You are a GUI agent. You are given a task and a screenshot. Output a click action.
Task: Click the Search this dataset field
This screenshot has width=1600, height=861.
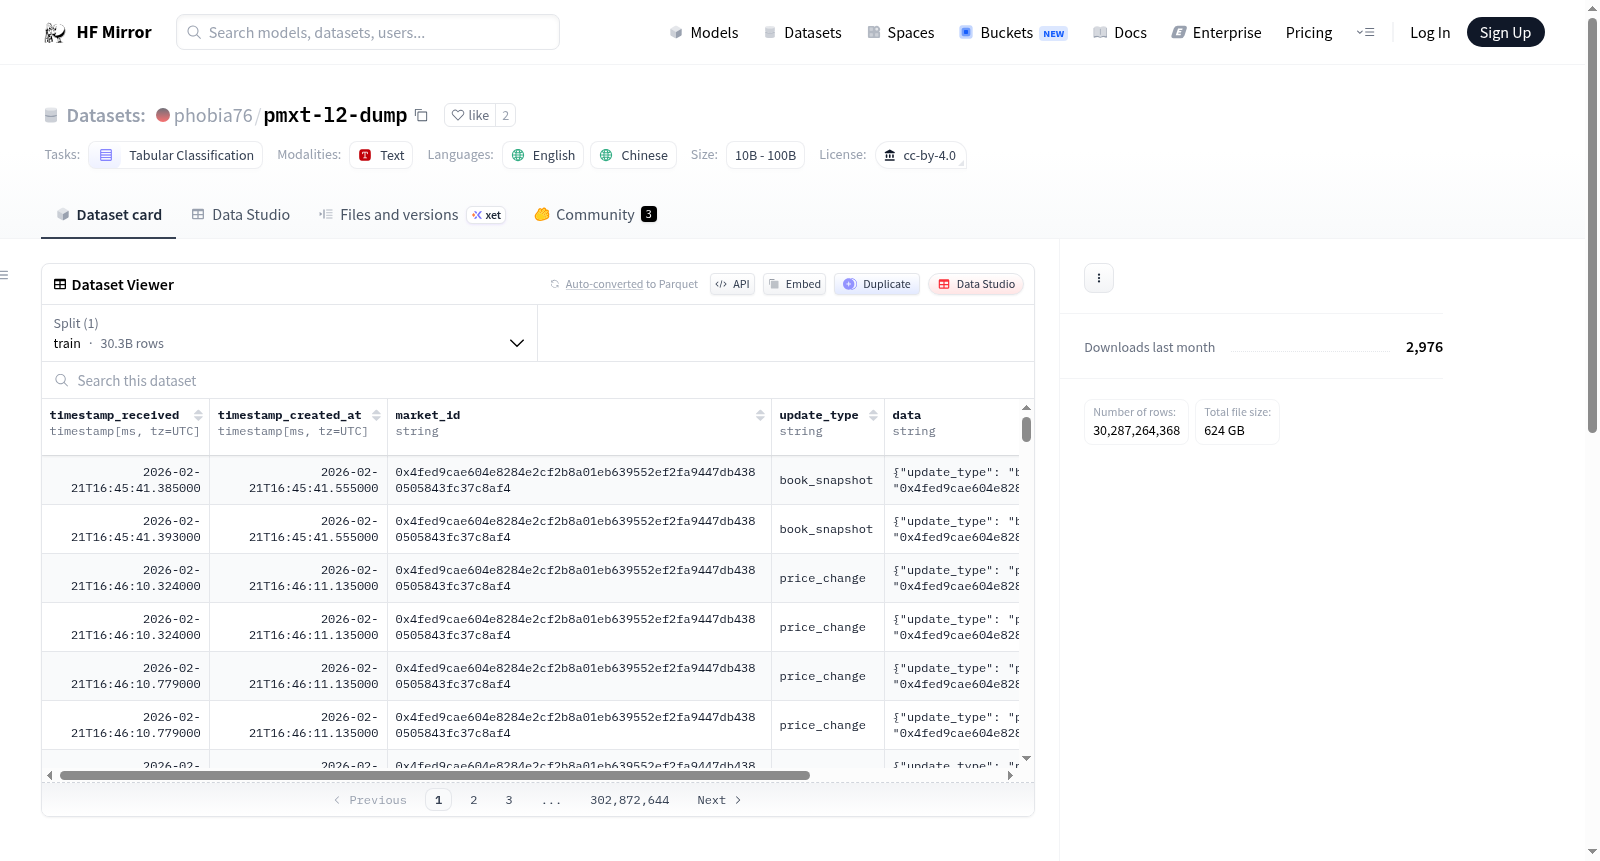(538, 380)
